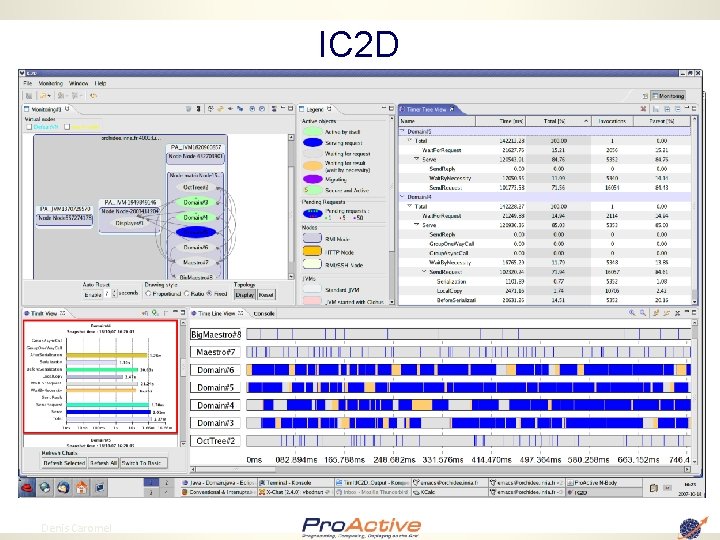Viewport: 720px width, 540px height.
Task: Select the Timer Tree View tab
Action: click(x=427, y=109)
